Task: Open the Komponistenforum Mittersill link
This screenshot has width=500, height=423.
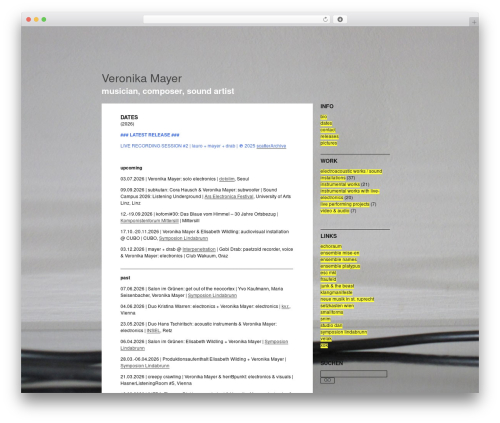Action: (x=149, y=221)
